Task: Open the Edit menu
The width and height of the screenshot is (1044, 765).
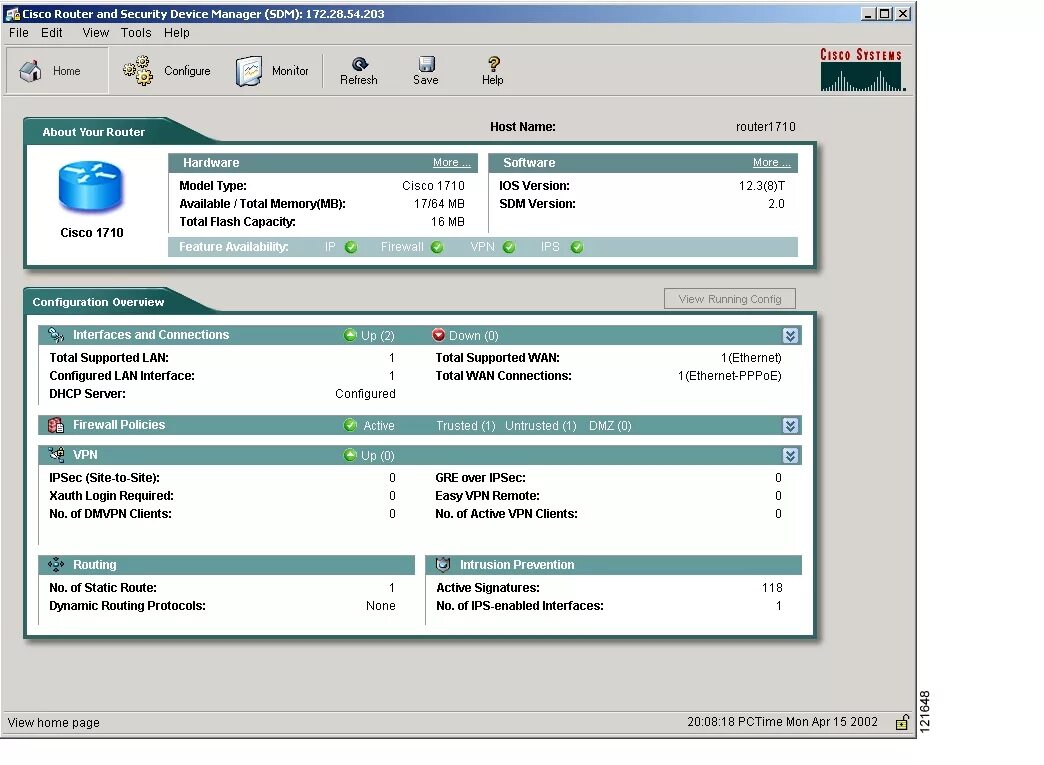Action: click(x=51, y=33)
